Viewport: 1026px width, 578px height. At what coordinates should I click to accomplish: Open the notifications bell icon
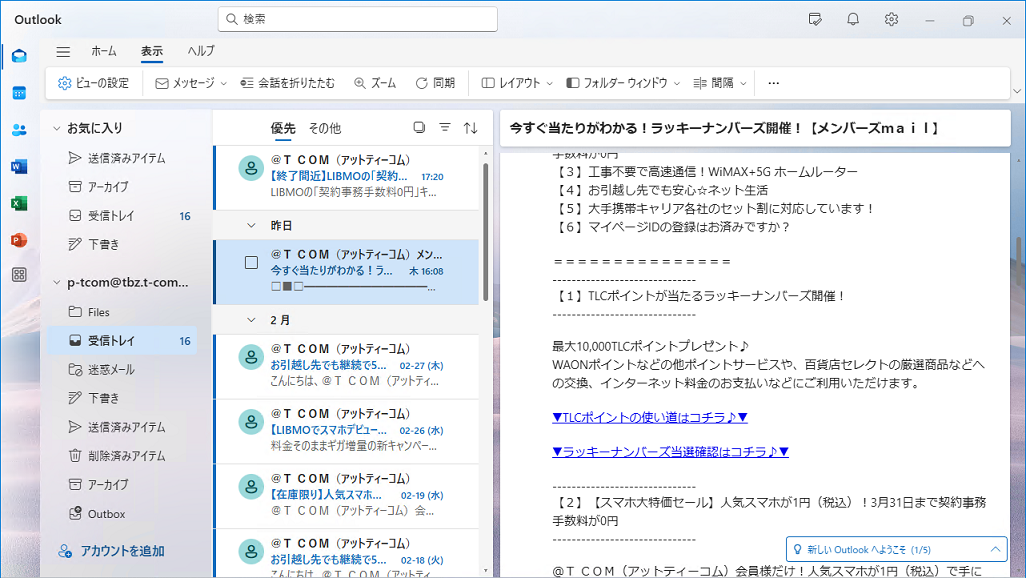click(853, 19)
